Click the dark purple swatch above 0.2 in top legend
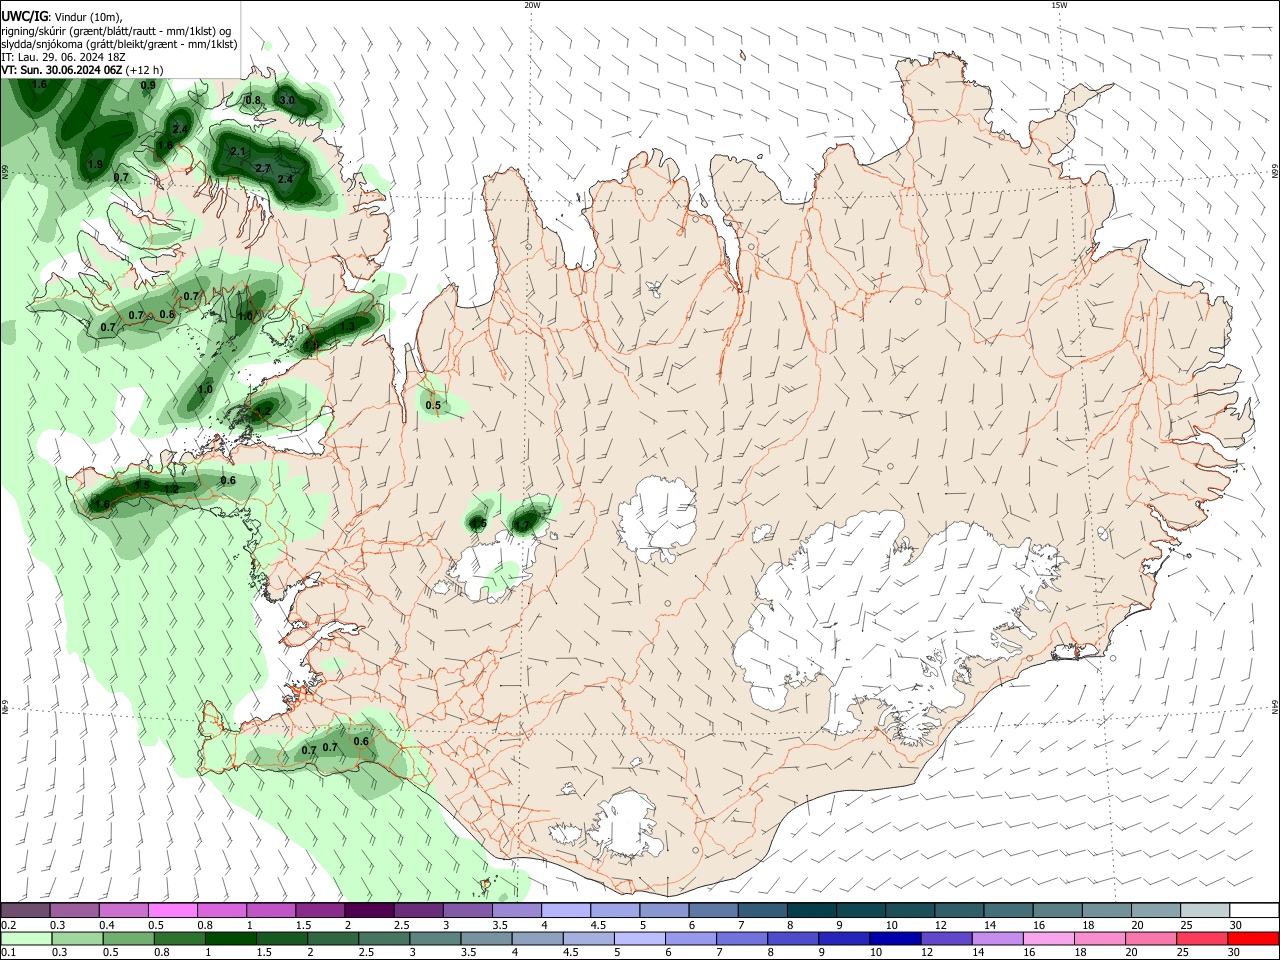 coord(24,911)
